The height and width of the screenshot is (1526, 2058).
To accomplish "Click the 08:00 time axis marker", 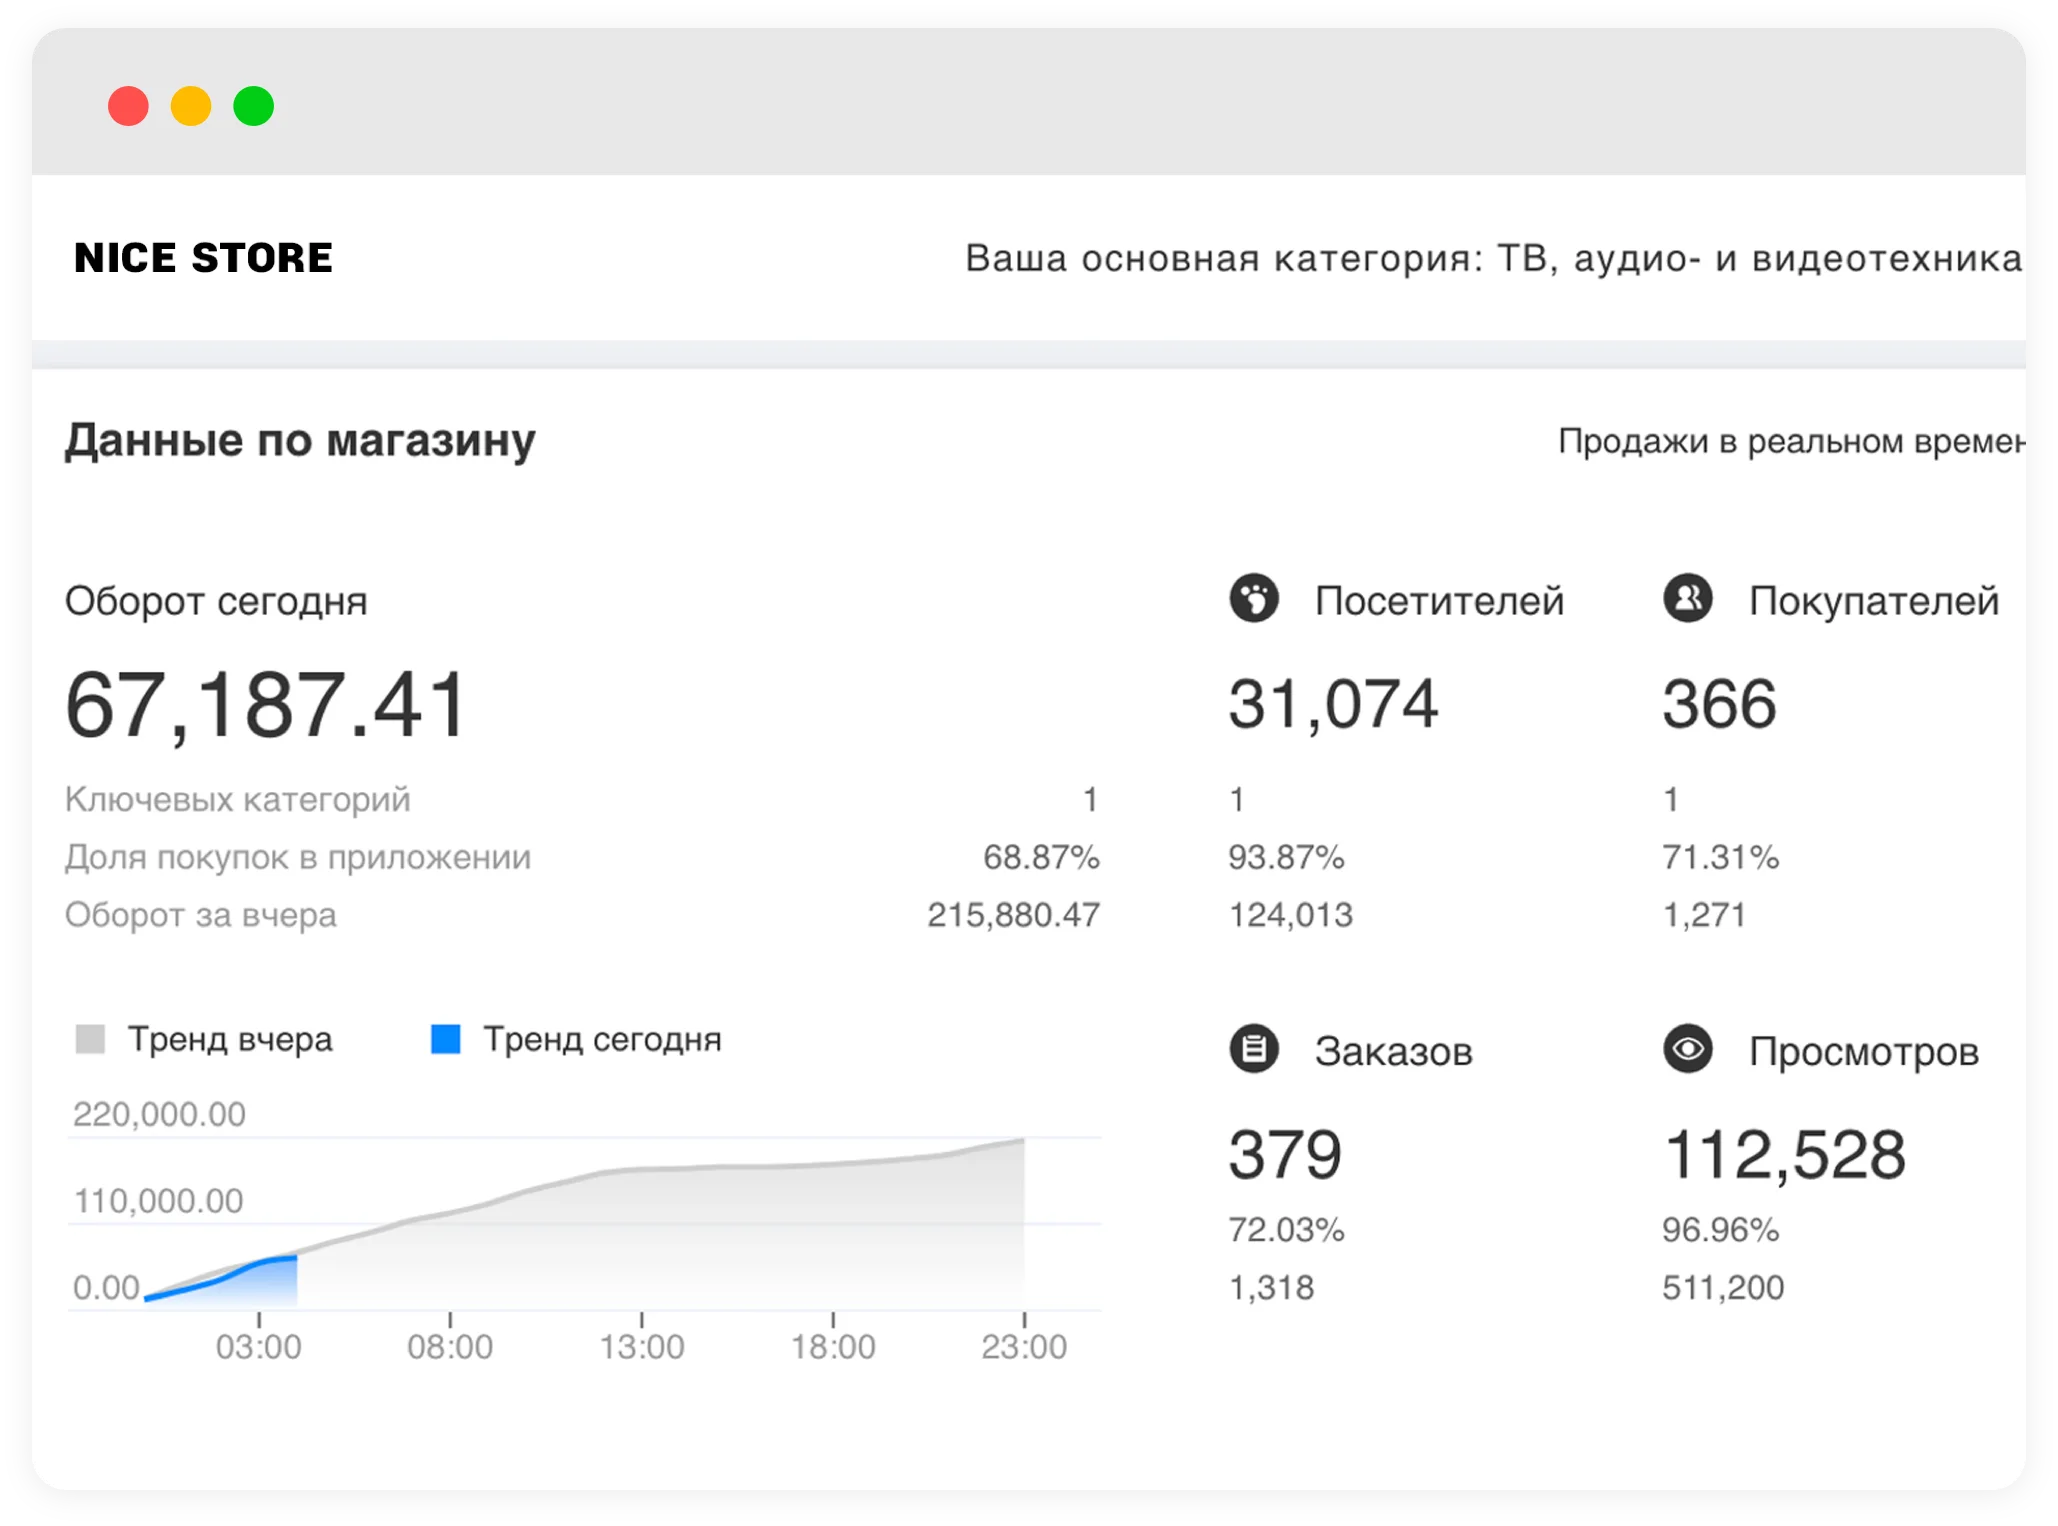I will [x=450, y=1346].
